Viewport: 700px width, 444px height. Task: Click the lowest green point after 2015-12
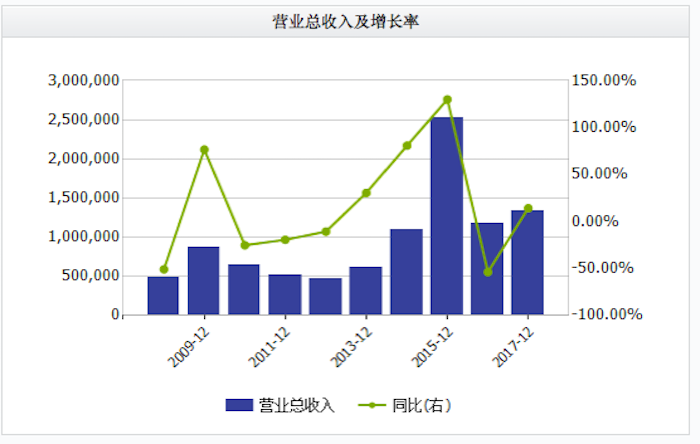coord(488,272)
